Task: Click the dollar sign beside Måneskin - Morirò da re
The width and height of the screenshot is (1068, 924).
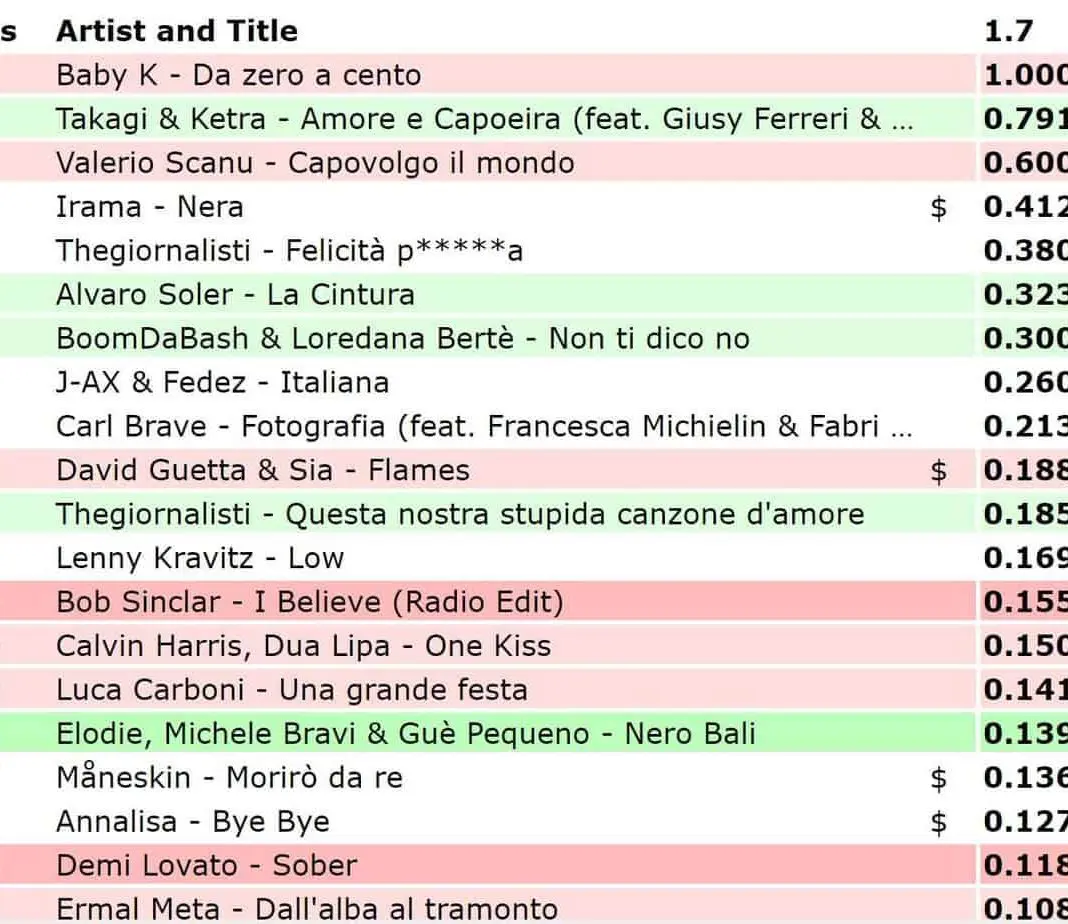Action: (938, 778)
